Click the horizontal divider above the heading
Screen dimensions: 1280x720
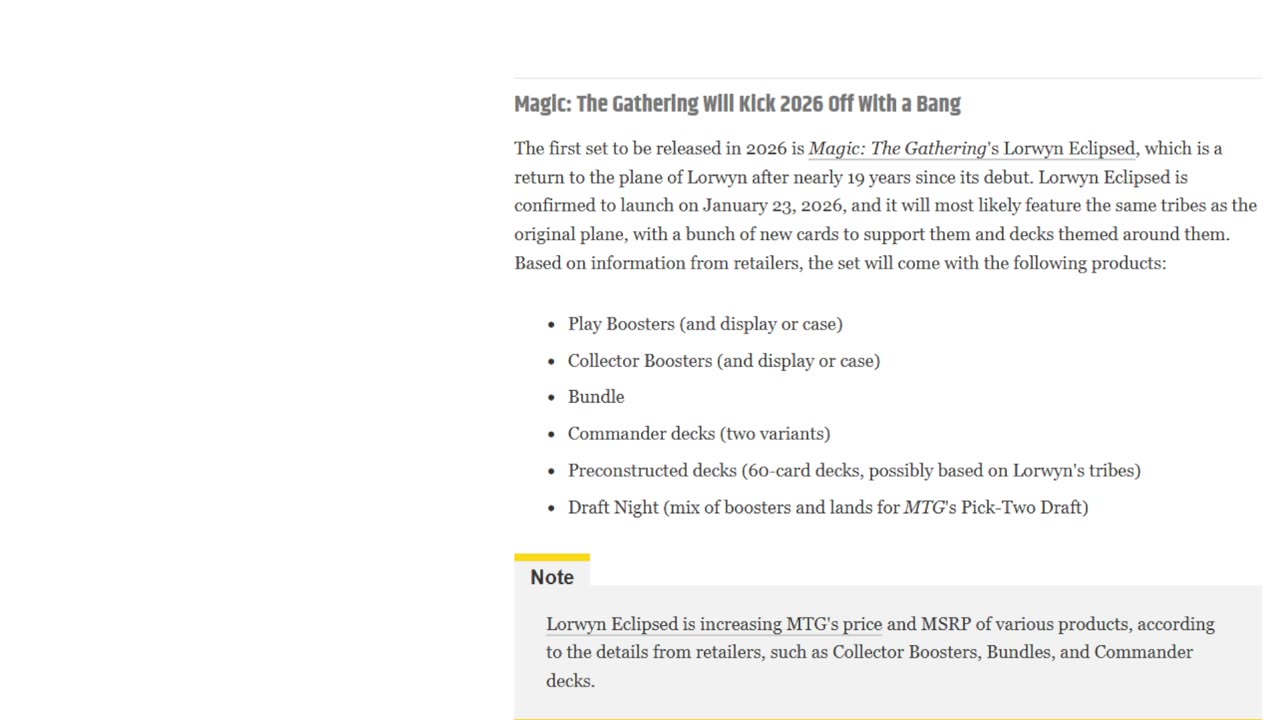(888, 78)
